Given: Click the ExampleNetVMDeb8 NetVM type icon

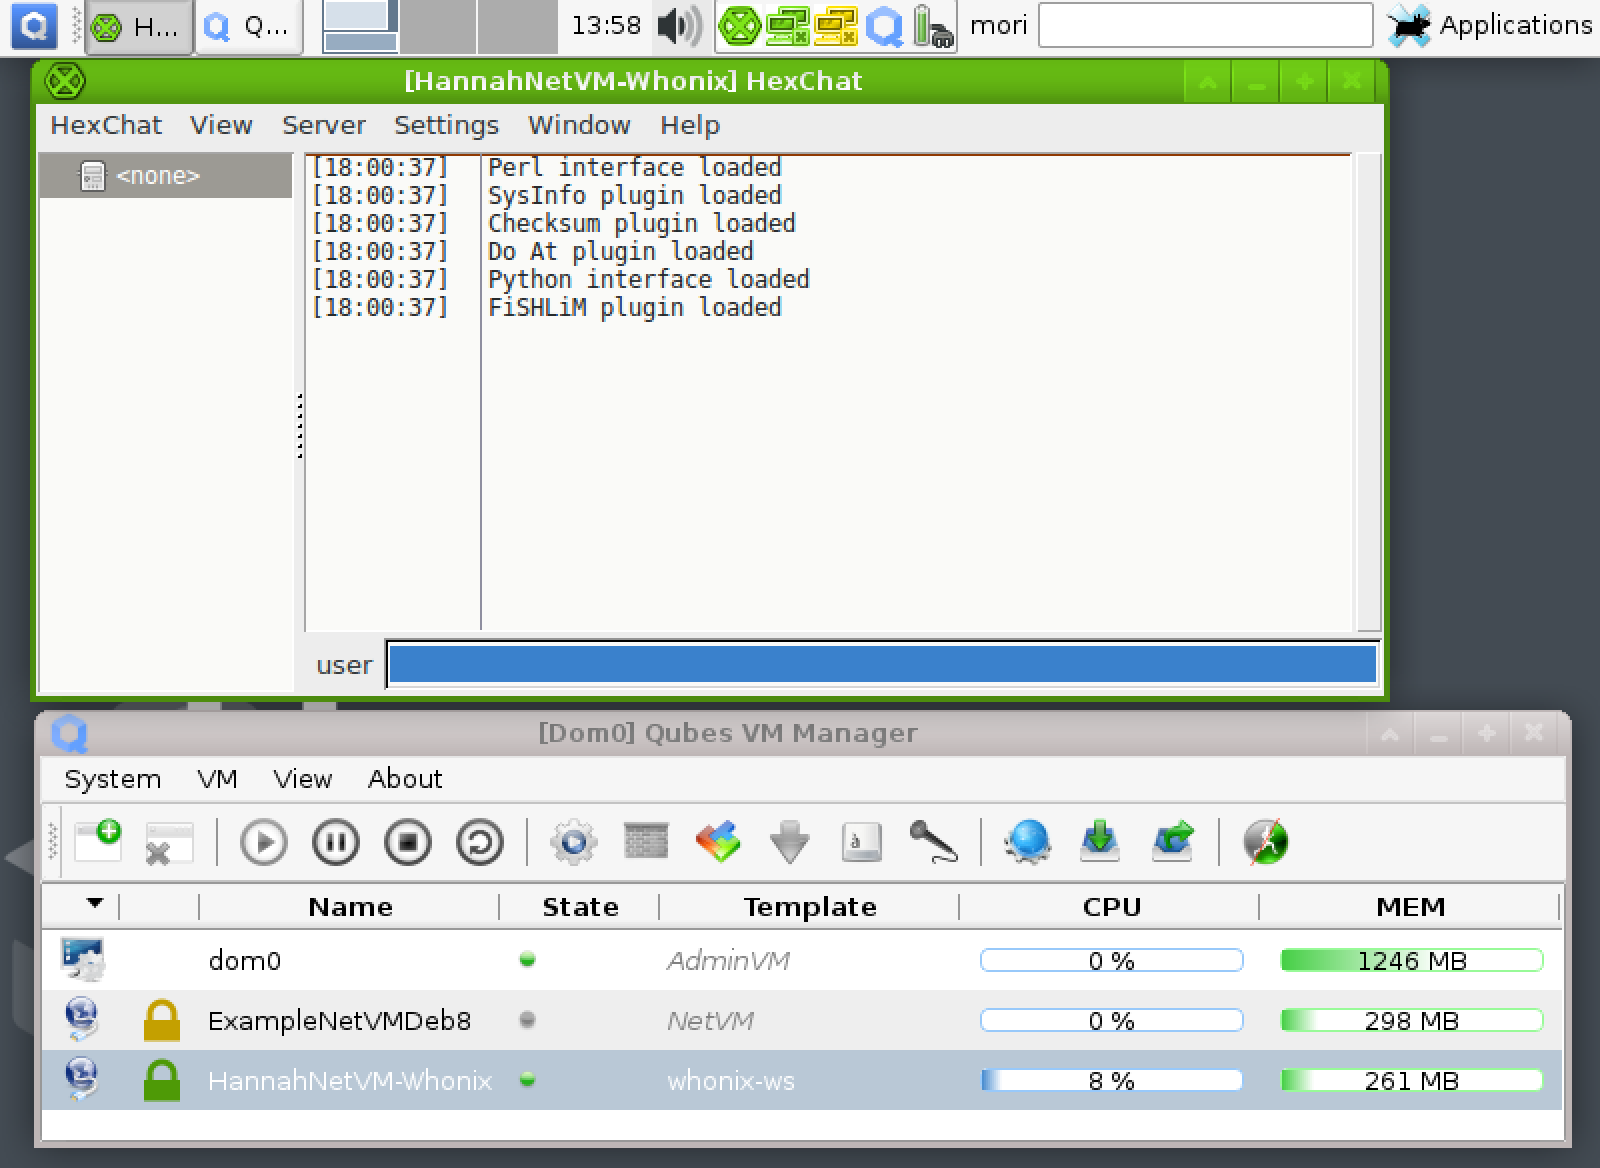Looking at the screenshot, I should pyautogui.click(x=82, y=1020).
